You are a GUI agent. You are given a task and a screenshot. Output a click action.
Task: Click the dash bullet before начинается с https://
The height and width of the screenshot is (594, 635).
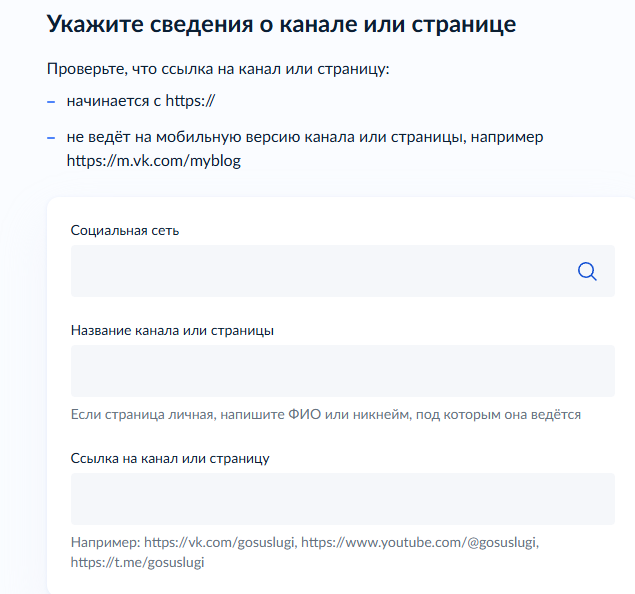51,101
